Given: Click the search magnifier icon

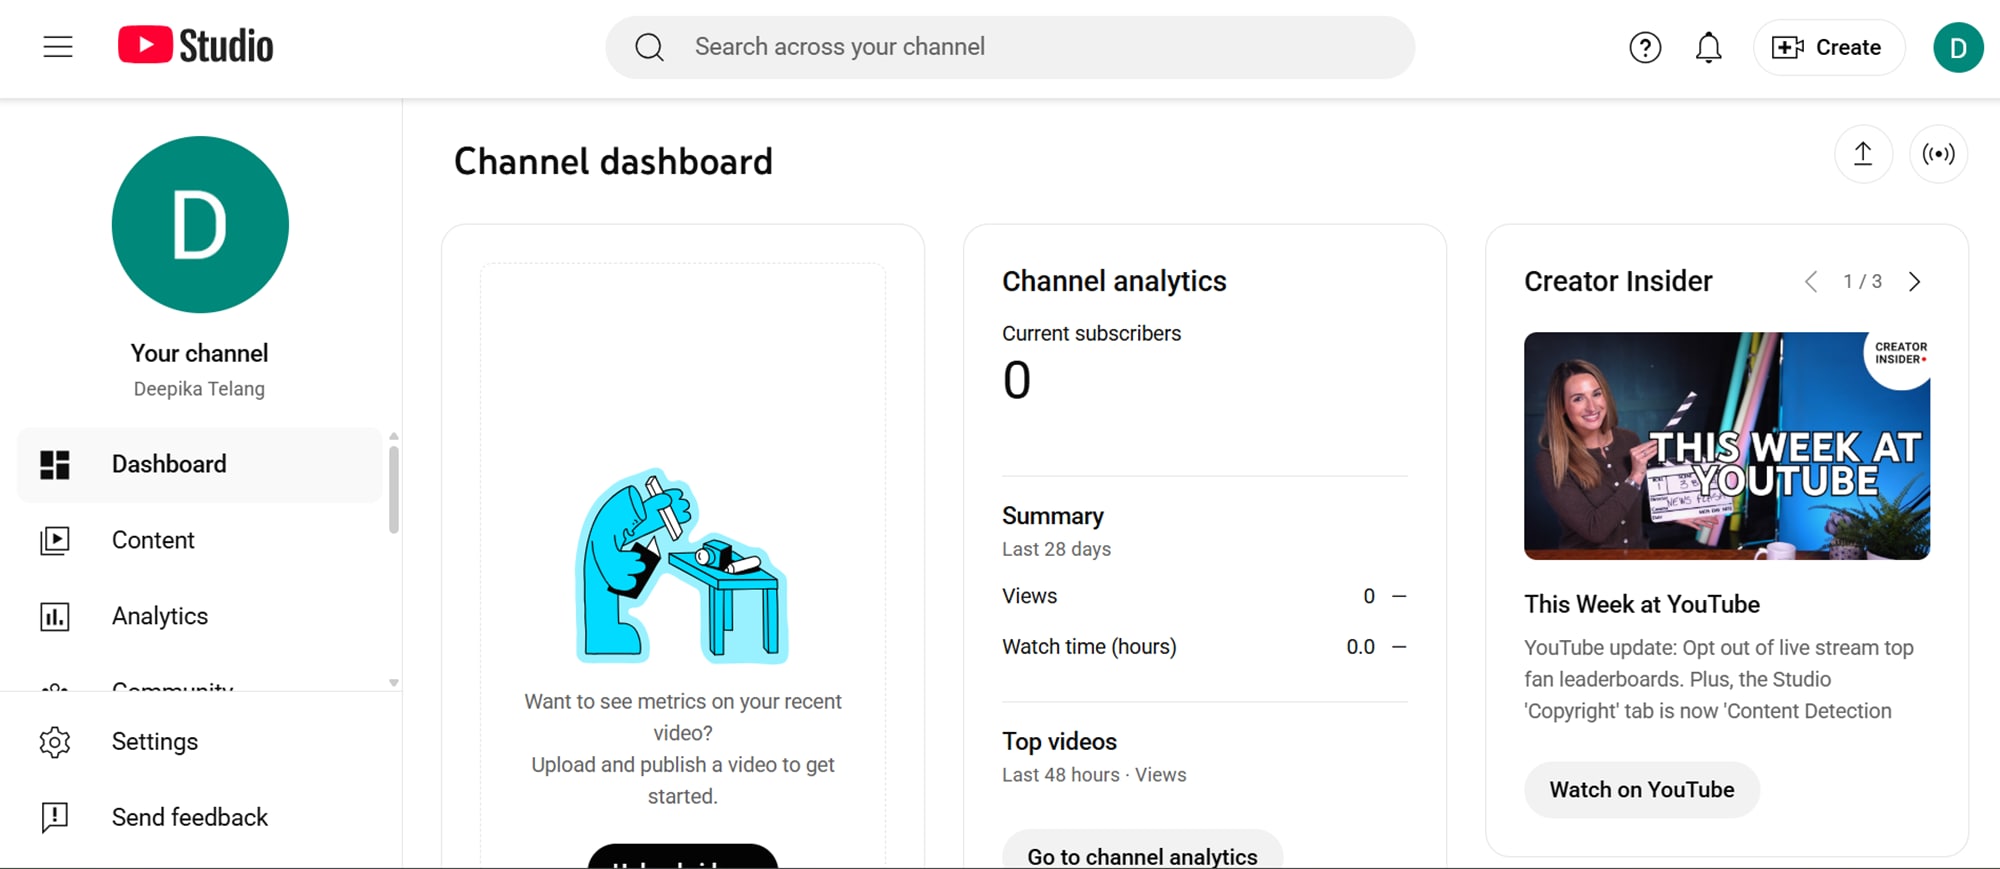Looking at the screenshot, I should tap(649, 46).
